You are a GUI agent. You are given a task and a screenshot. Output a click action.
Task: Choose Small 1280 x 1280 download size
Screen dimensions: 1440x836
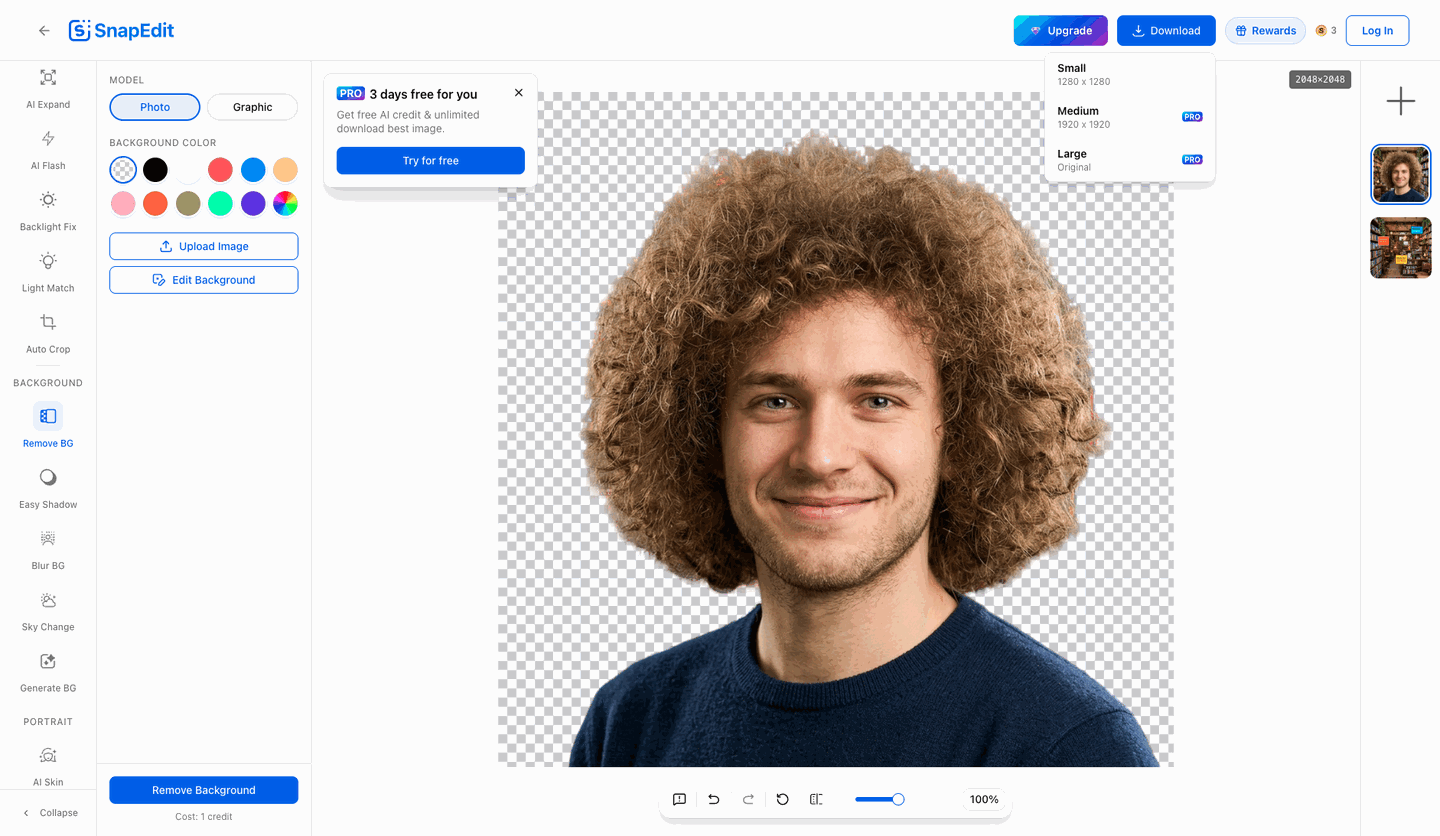click(1130, 75)
